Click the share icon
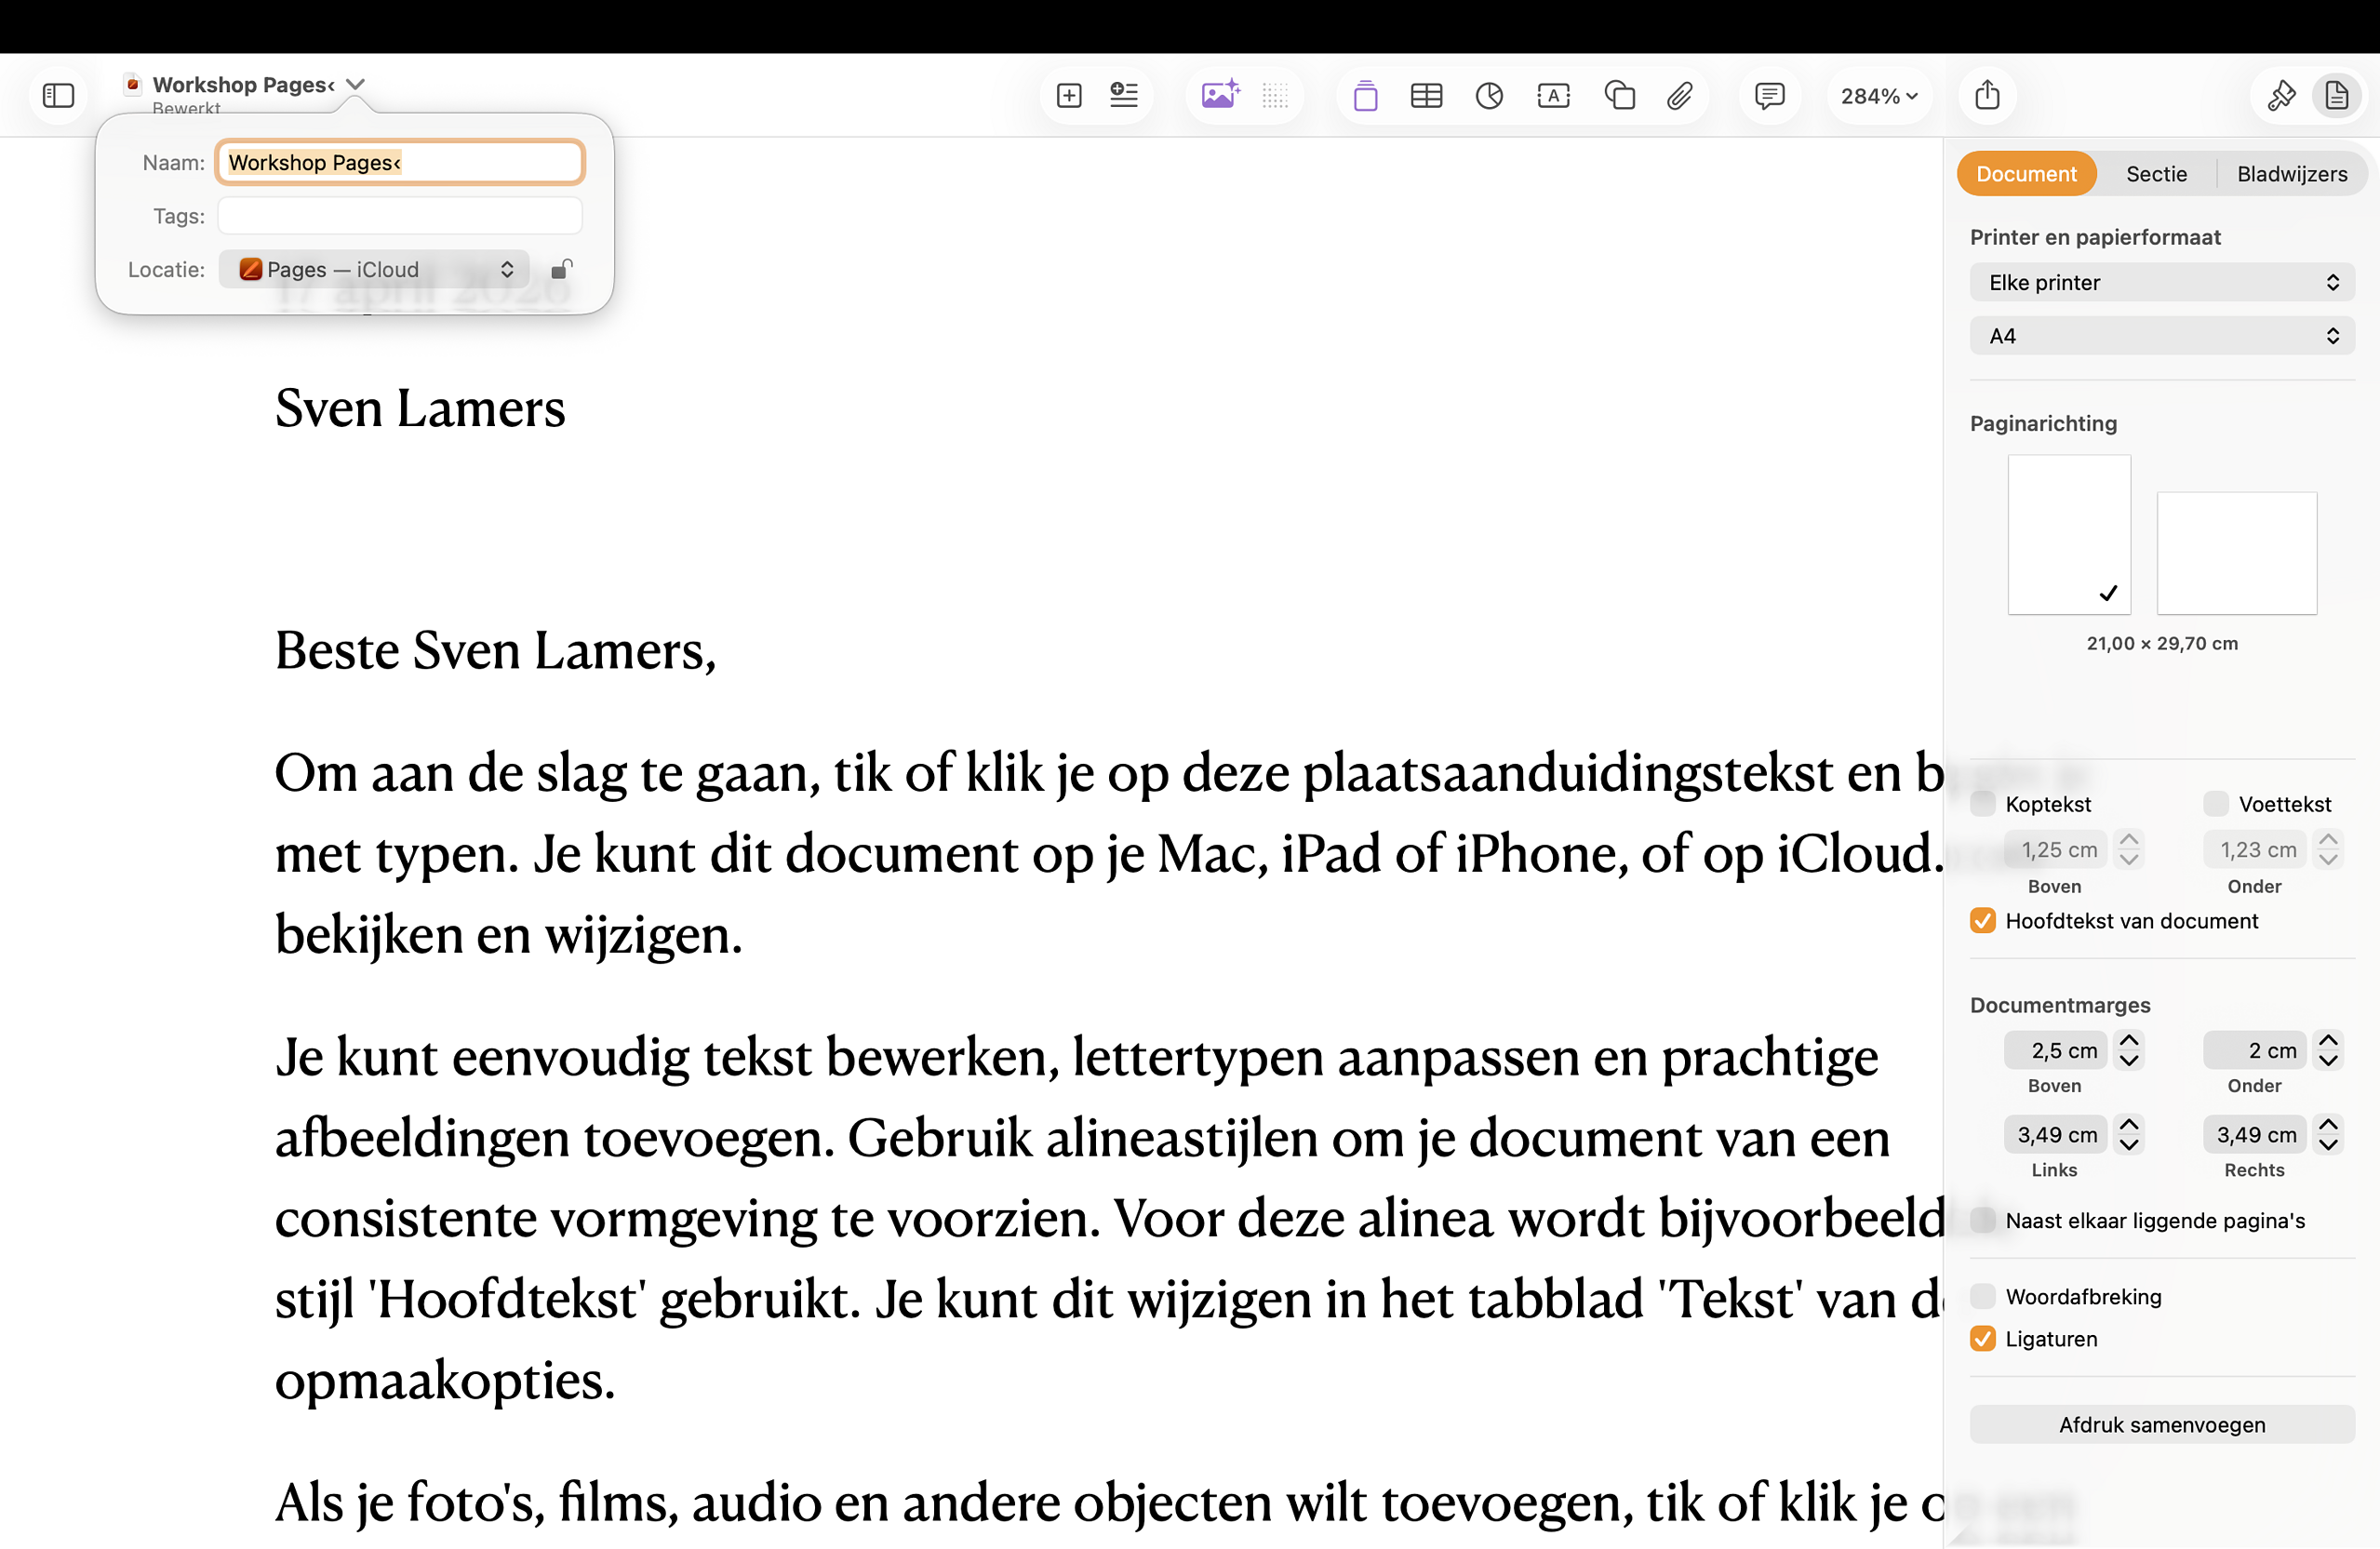Viewport: 2380px width, 1549px height. [x=1987, y=96]
